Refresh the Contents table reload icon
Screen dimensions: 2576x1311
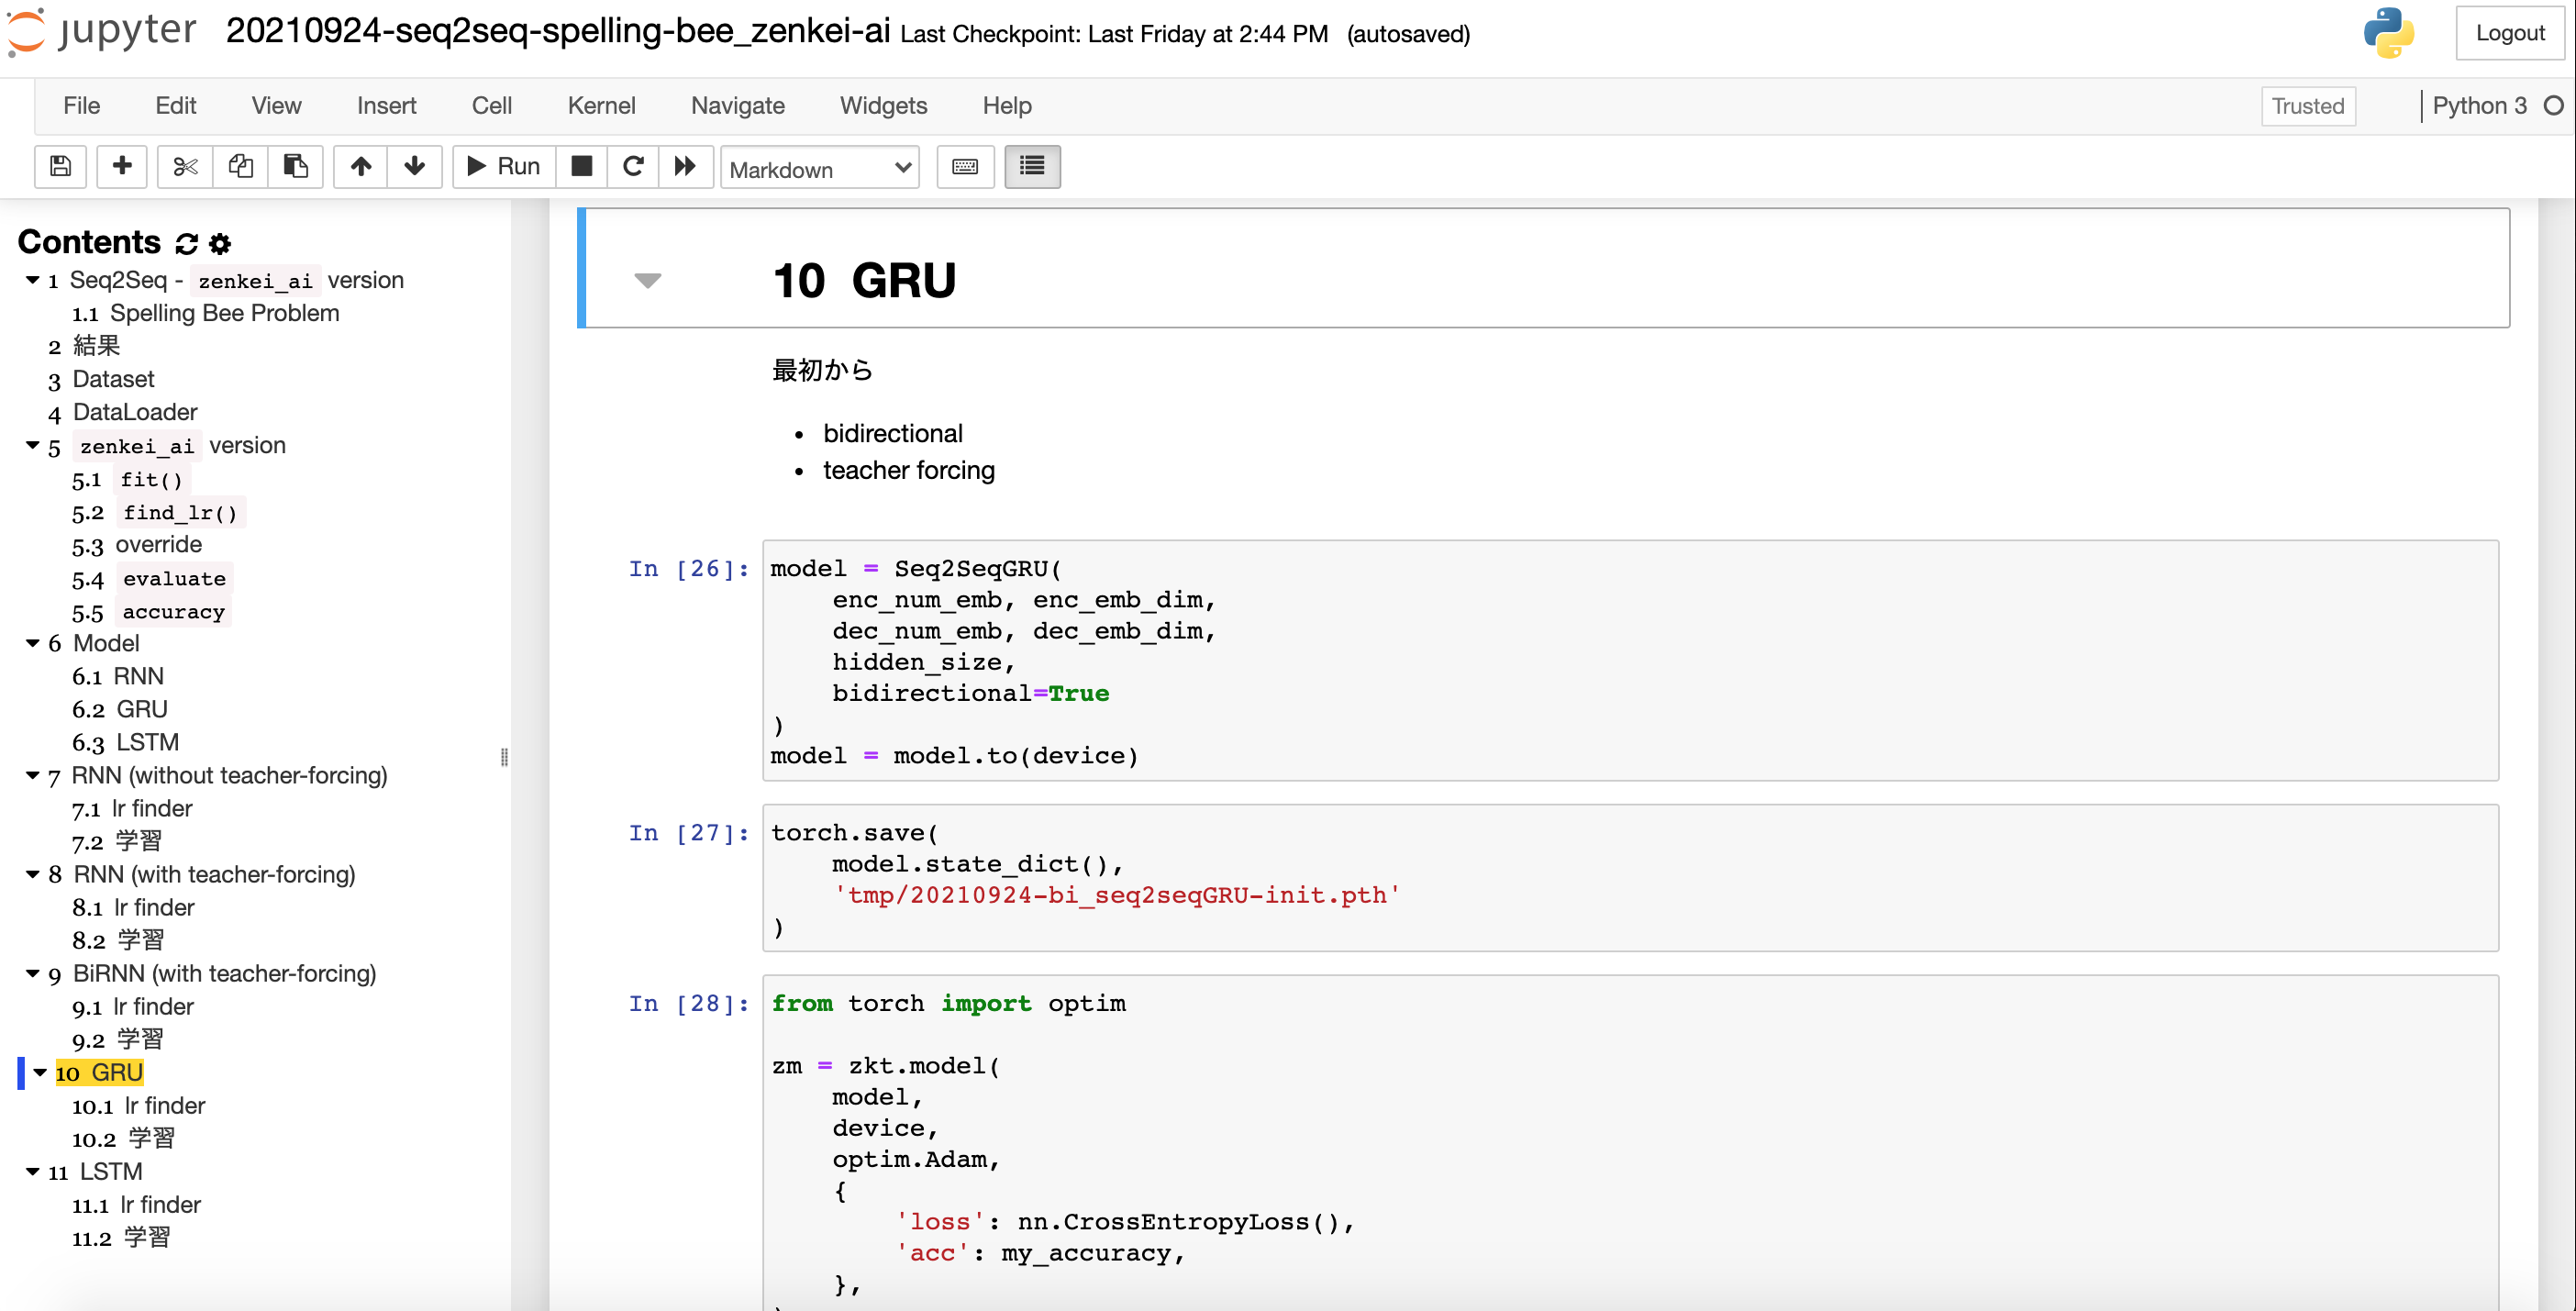pyautogui.click(x=186, y=243)
